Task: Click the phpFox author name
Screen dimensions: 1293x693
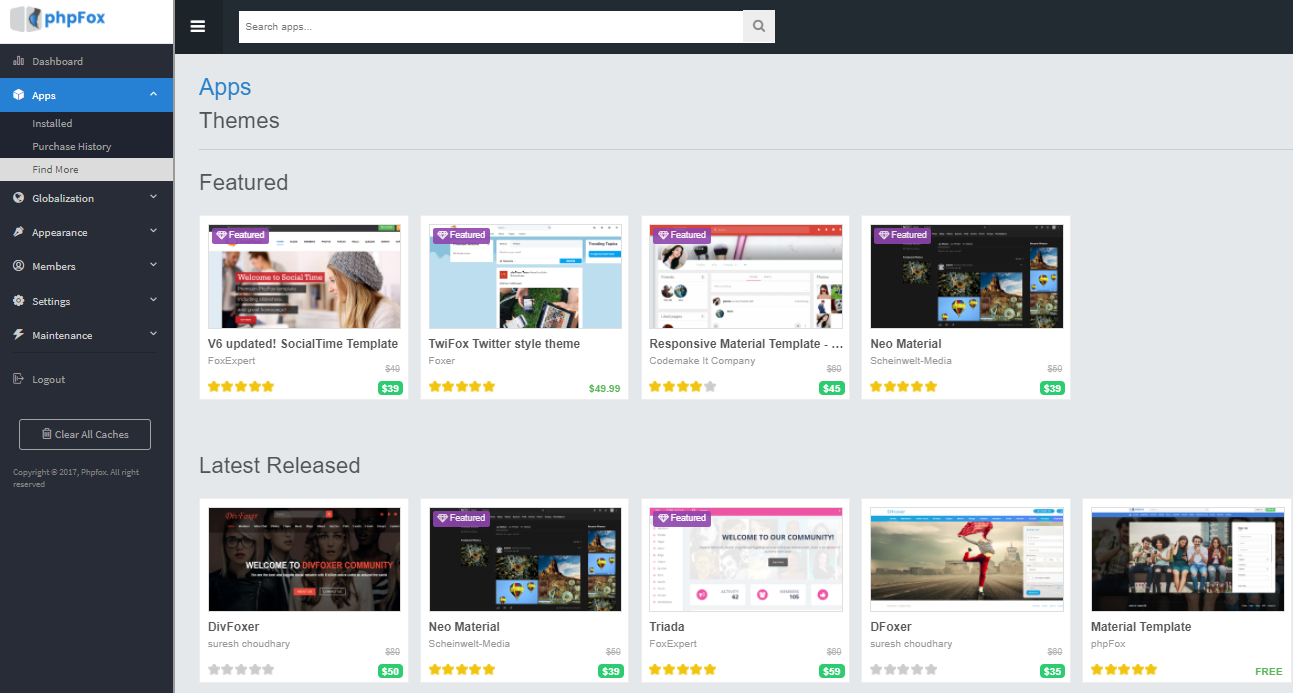Action: coord(1108,644)
